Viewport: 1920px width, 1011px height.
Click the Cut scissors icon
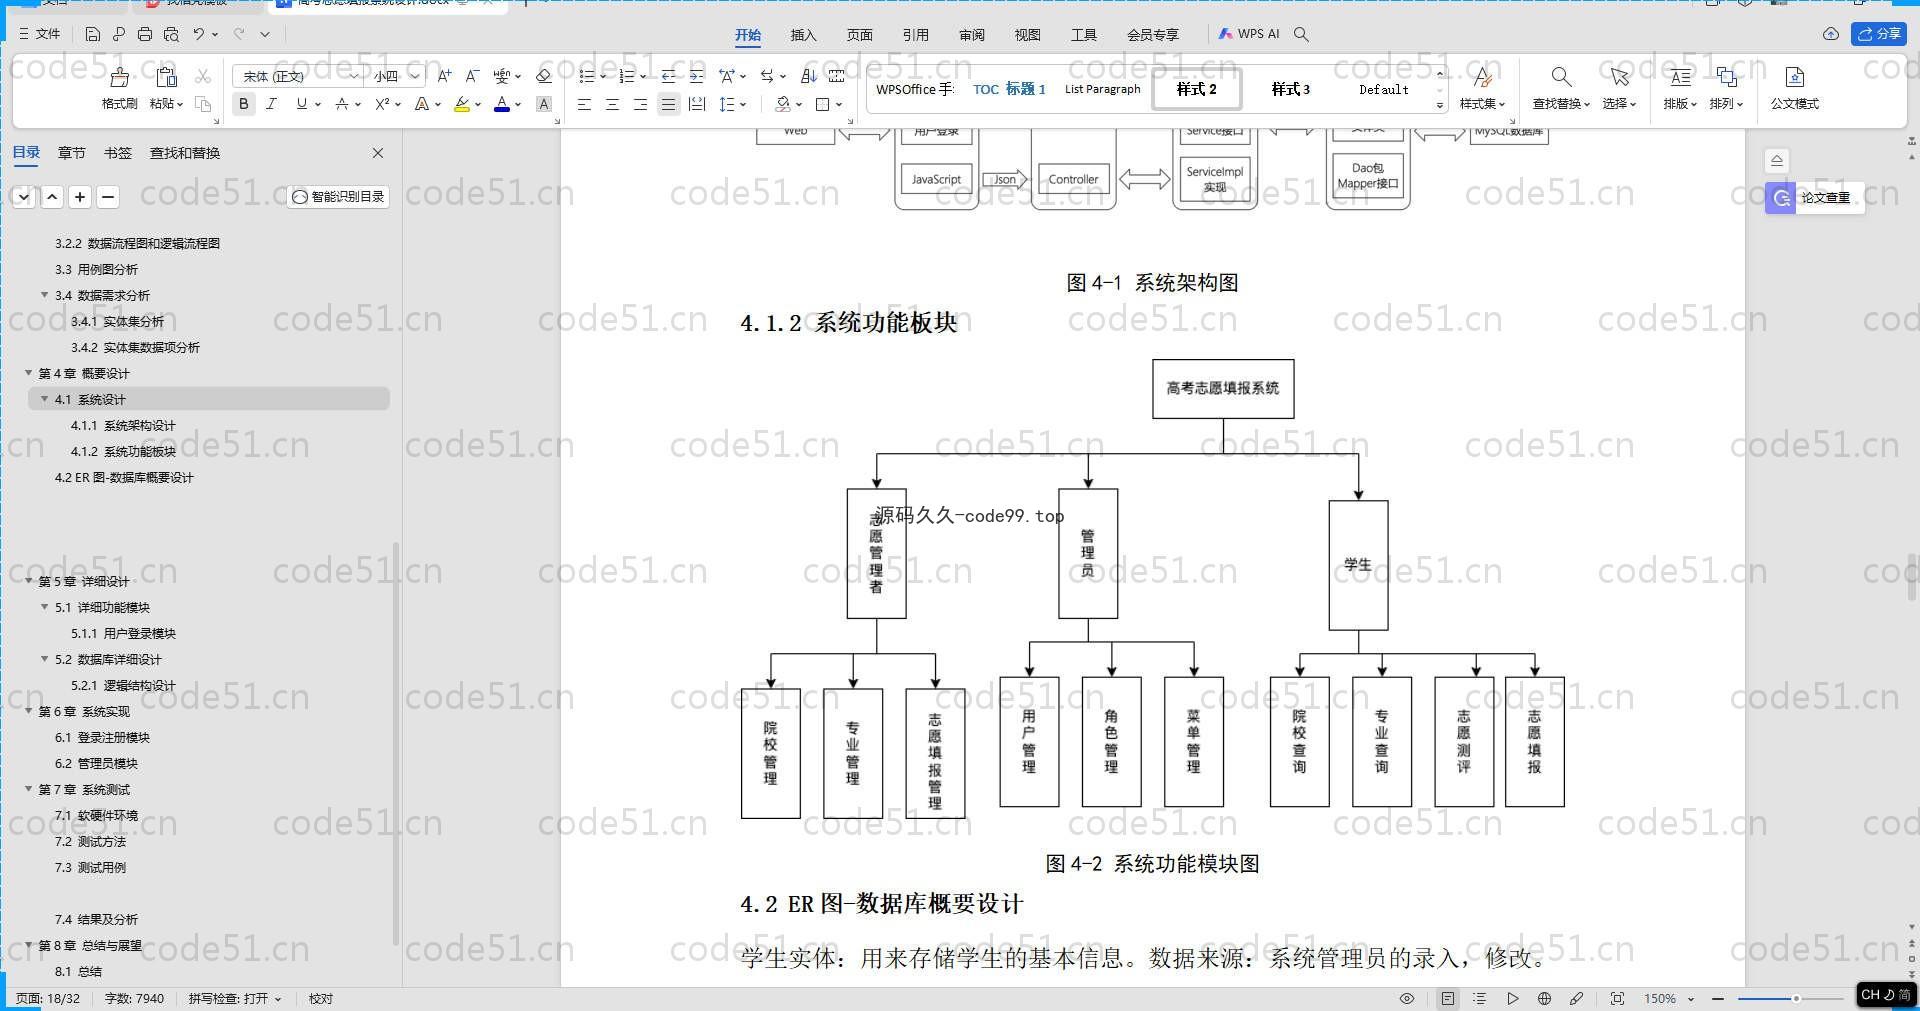click(203, 76)
